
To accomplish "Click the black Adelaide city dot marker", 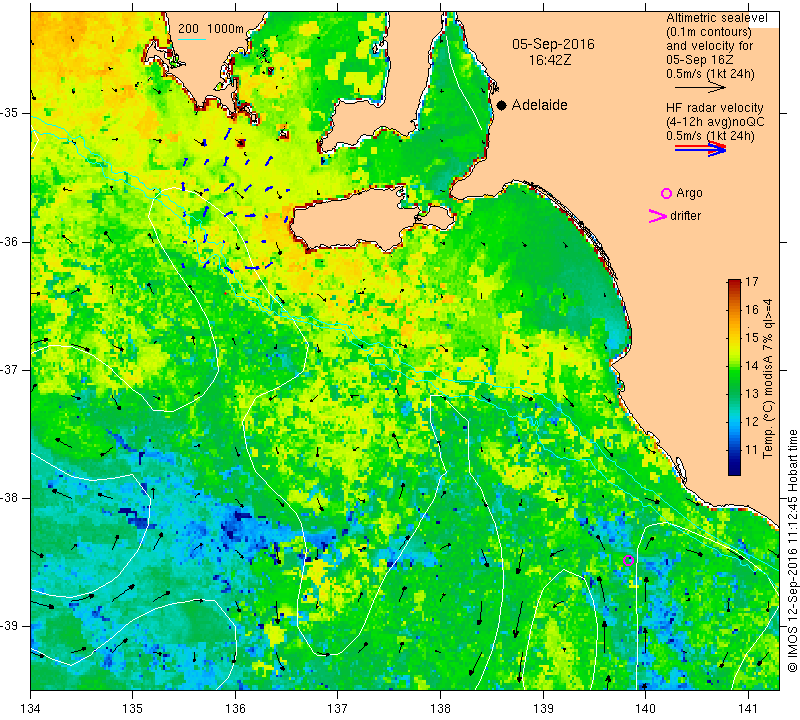I will pos(502,105).
